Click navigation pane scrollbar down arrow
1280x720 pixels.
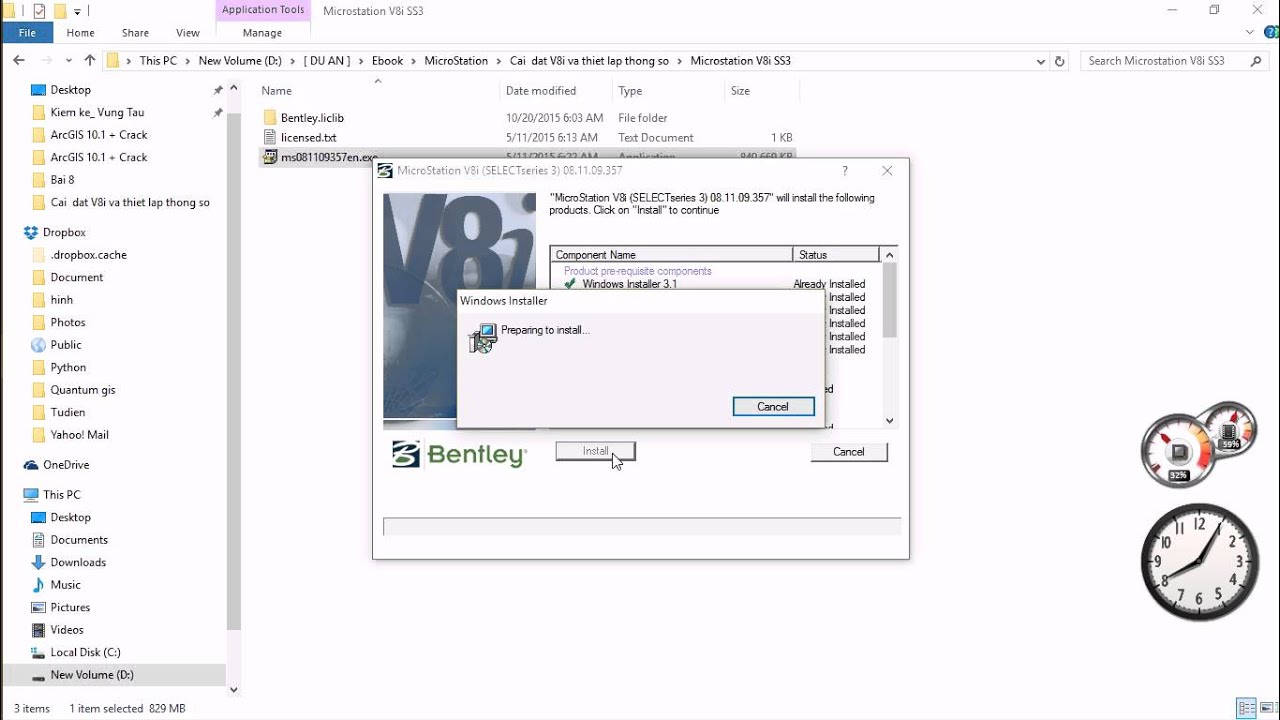234,689
